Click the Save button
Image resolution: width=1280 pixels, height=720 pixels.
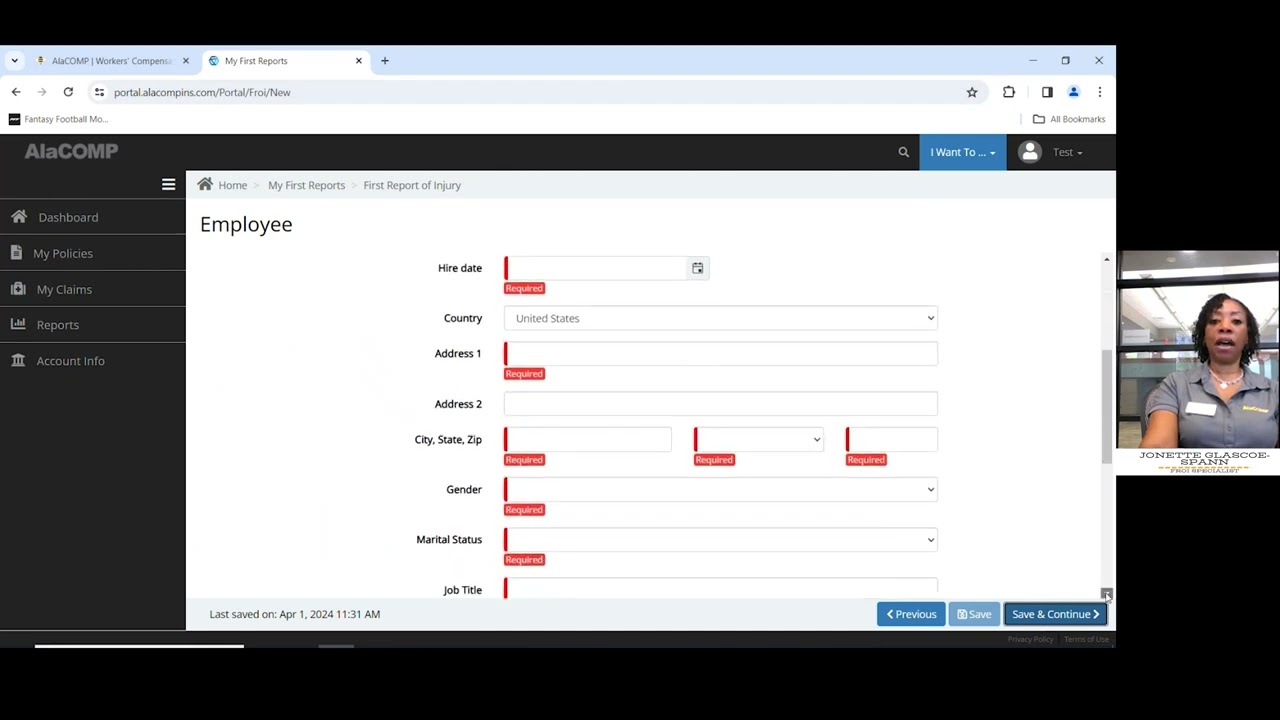974,614
